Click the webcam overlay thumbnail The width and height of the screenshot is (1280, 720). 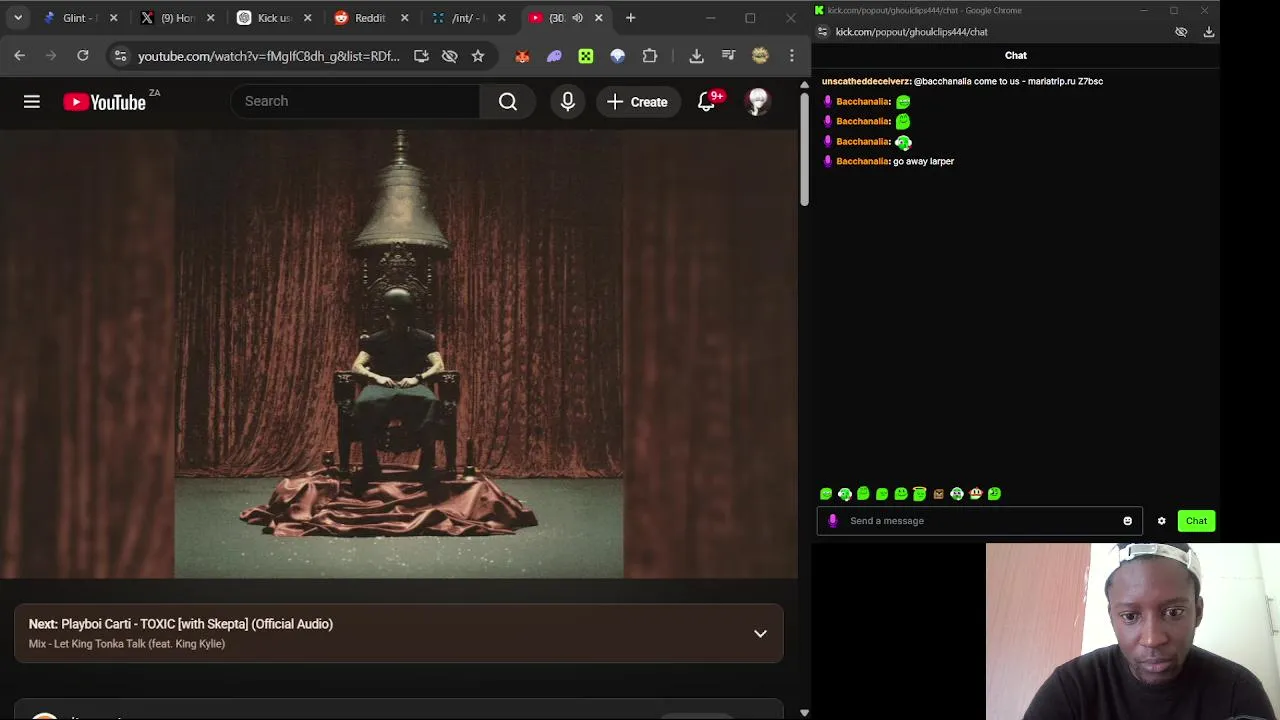coord(1132,631)
